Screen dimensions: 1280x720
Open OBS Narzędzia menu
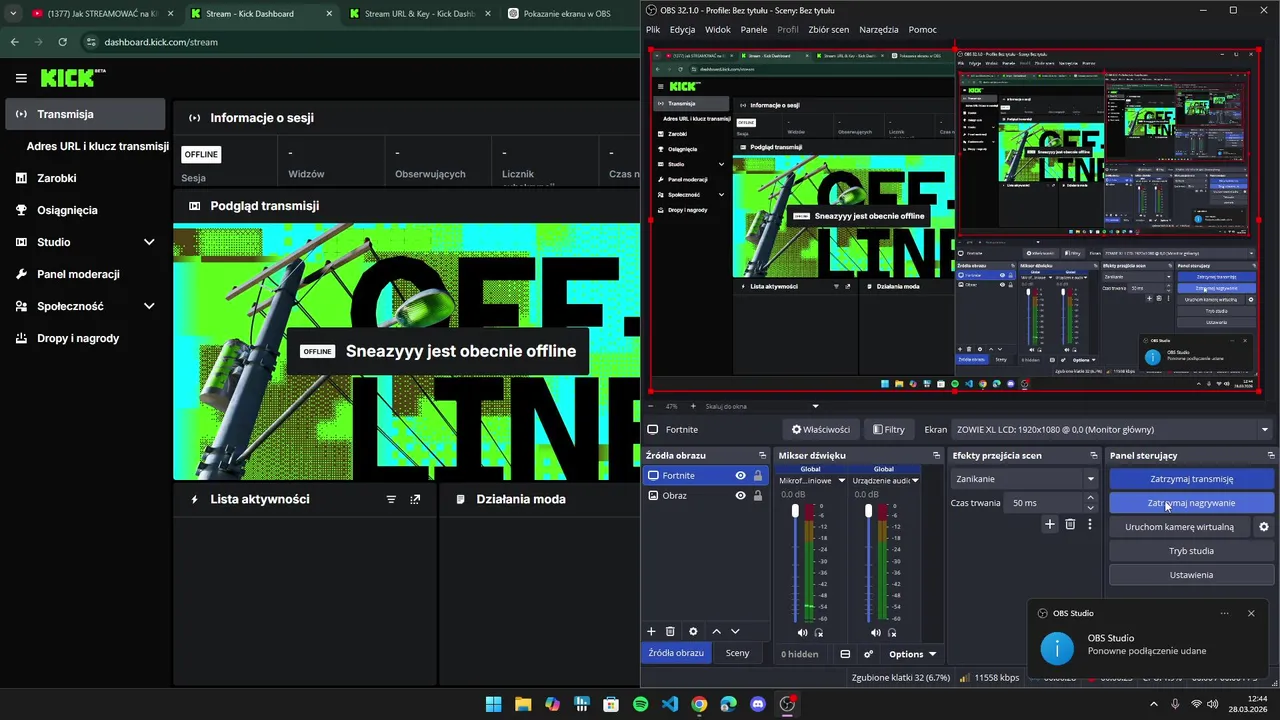click(x=878, y=30)
